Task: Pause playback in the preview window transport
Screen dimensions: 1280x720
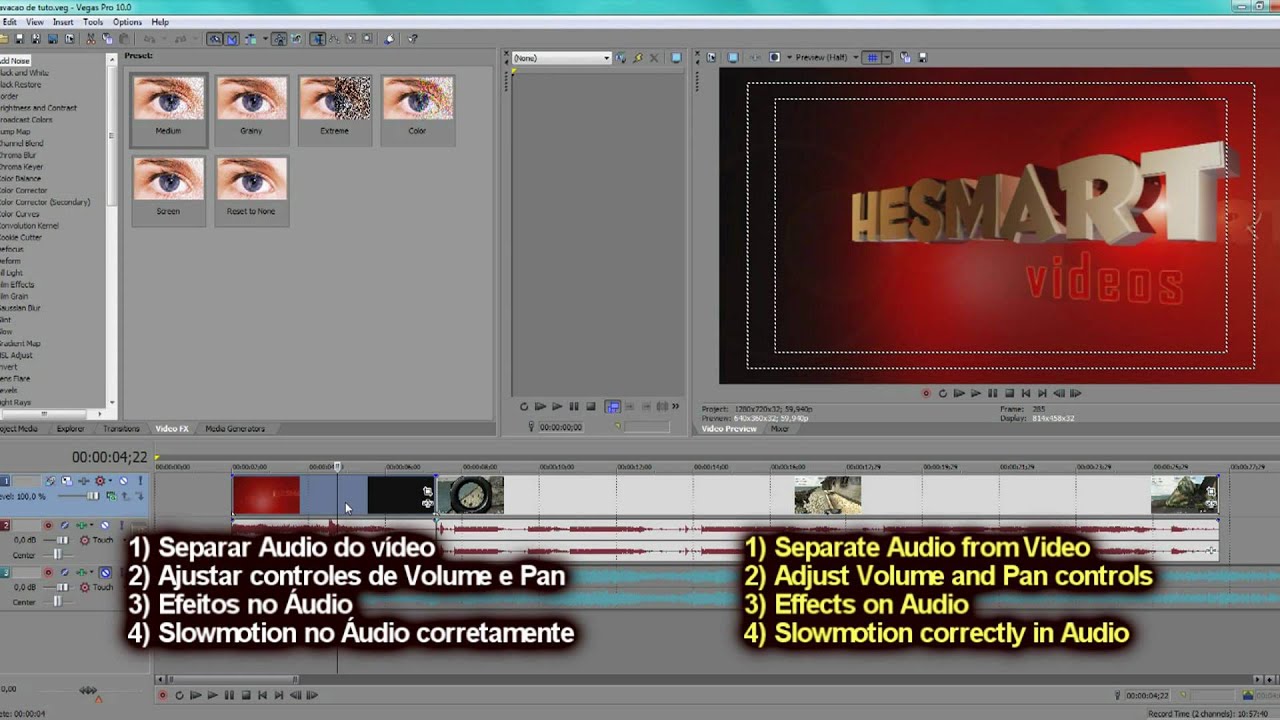Action: (992, 393)
